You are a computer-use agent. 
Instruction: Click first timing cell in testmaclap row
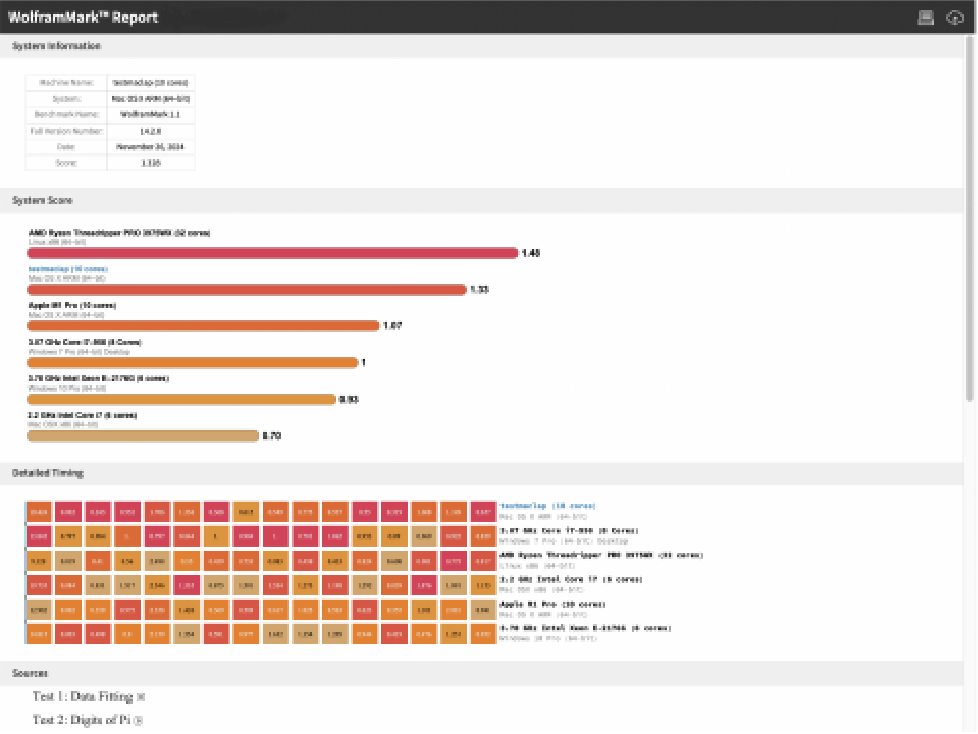click(x=39, y=512)
